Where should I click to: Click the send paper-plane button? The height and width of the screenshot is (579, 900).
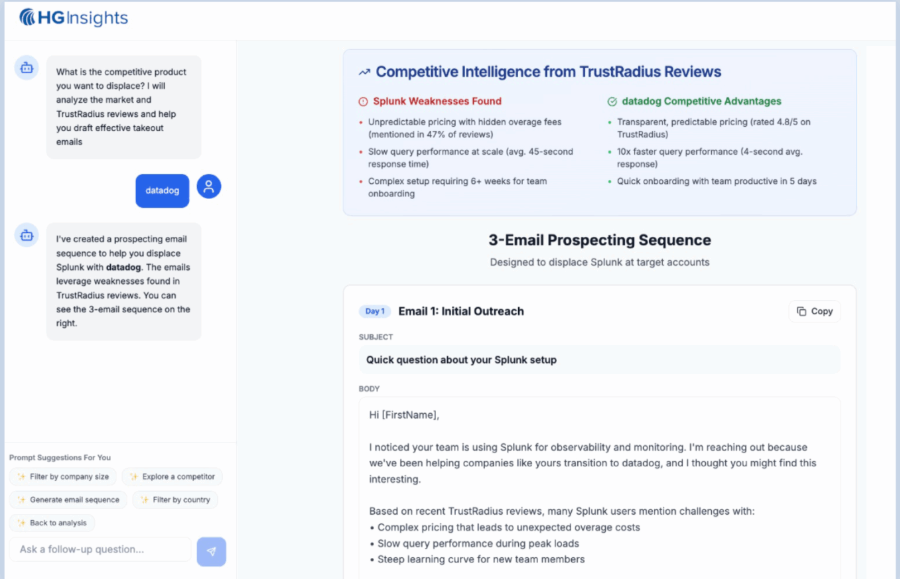tap(211, 551)
